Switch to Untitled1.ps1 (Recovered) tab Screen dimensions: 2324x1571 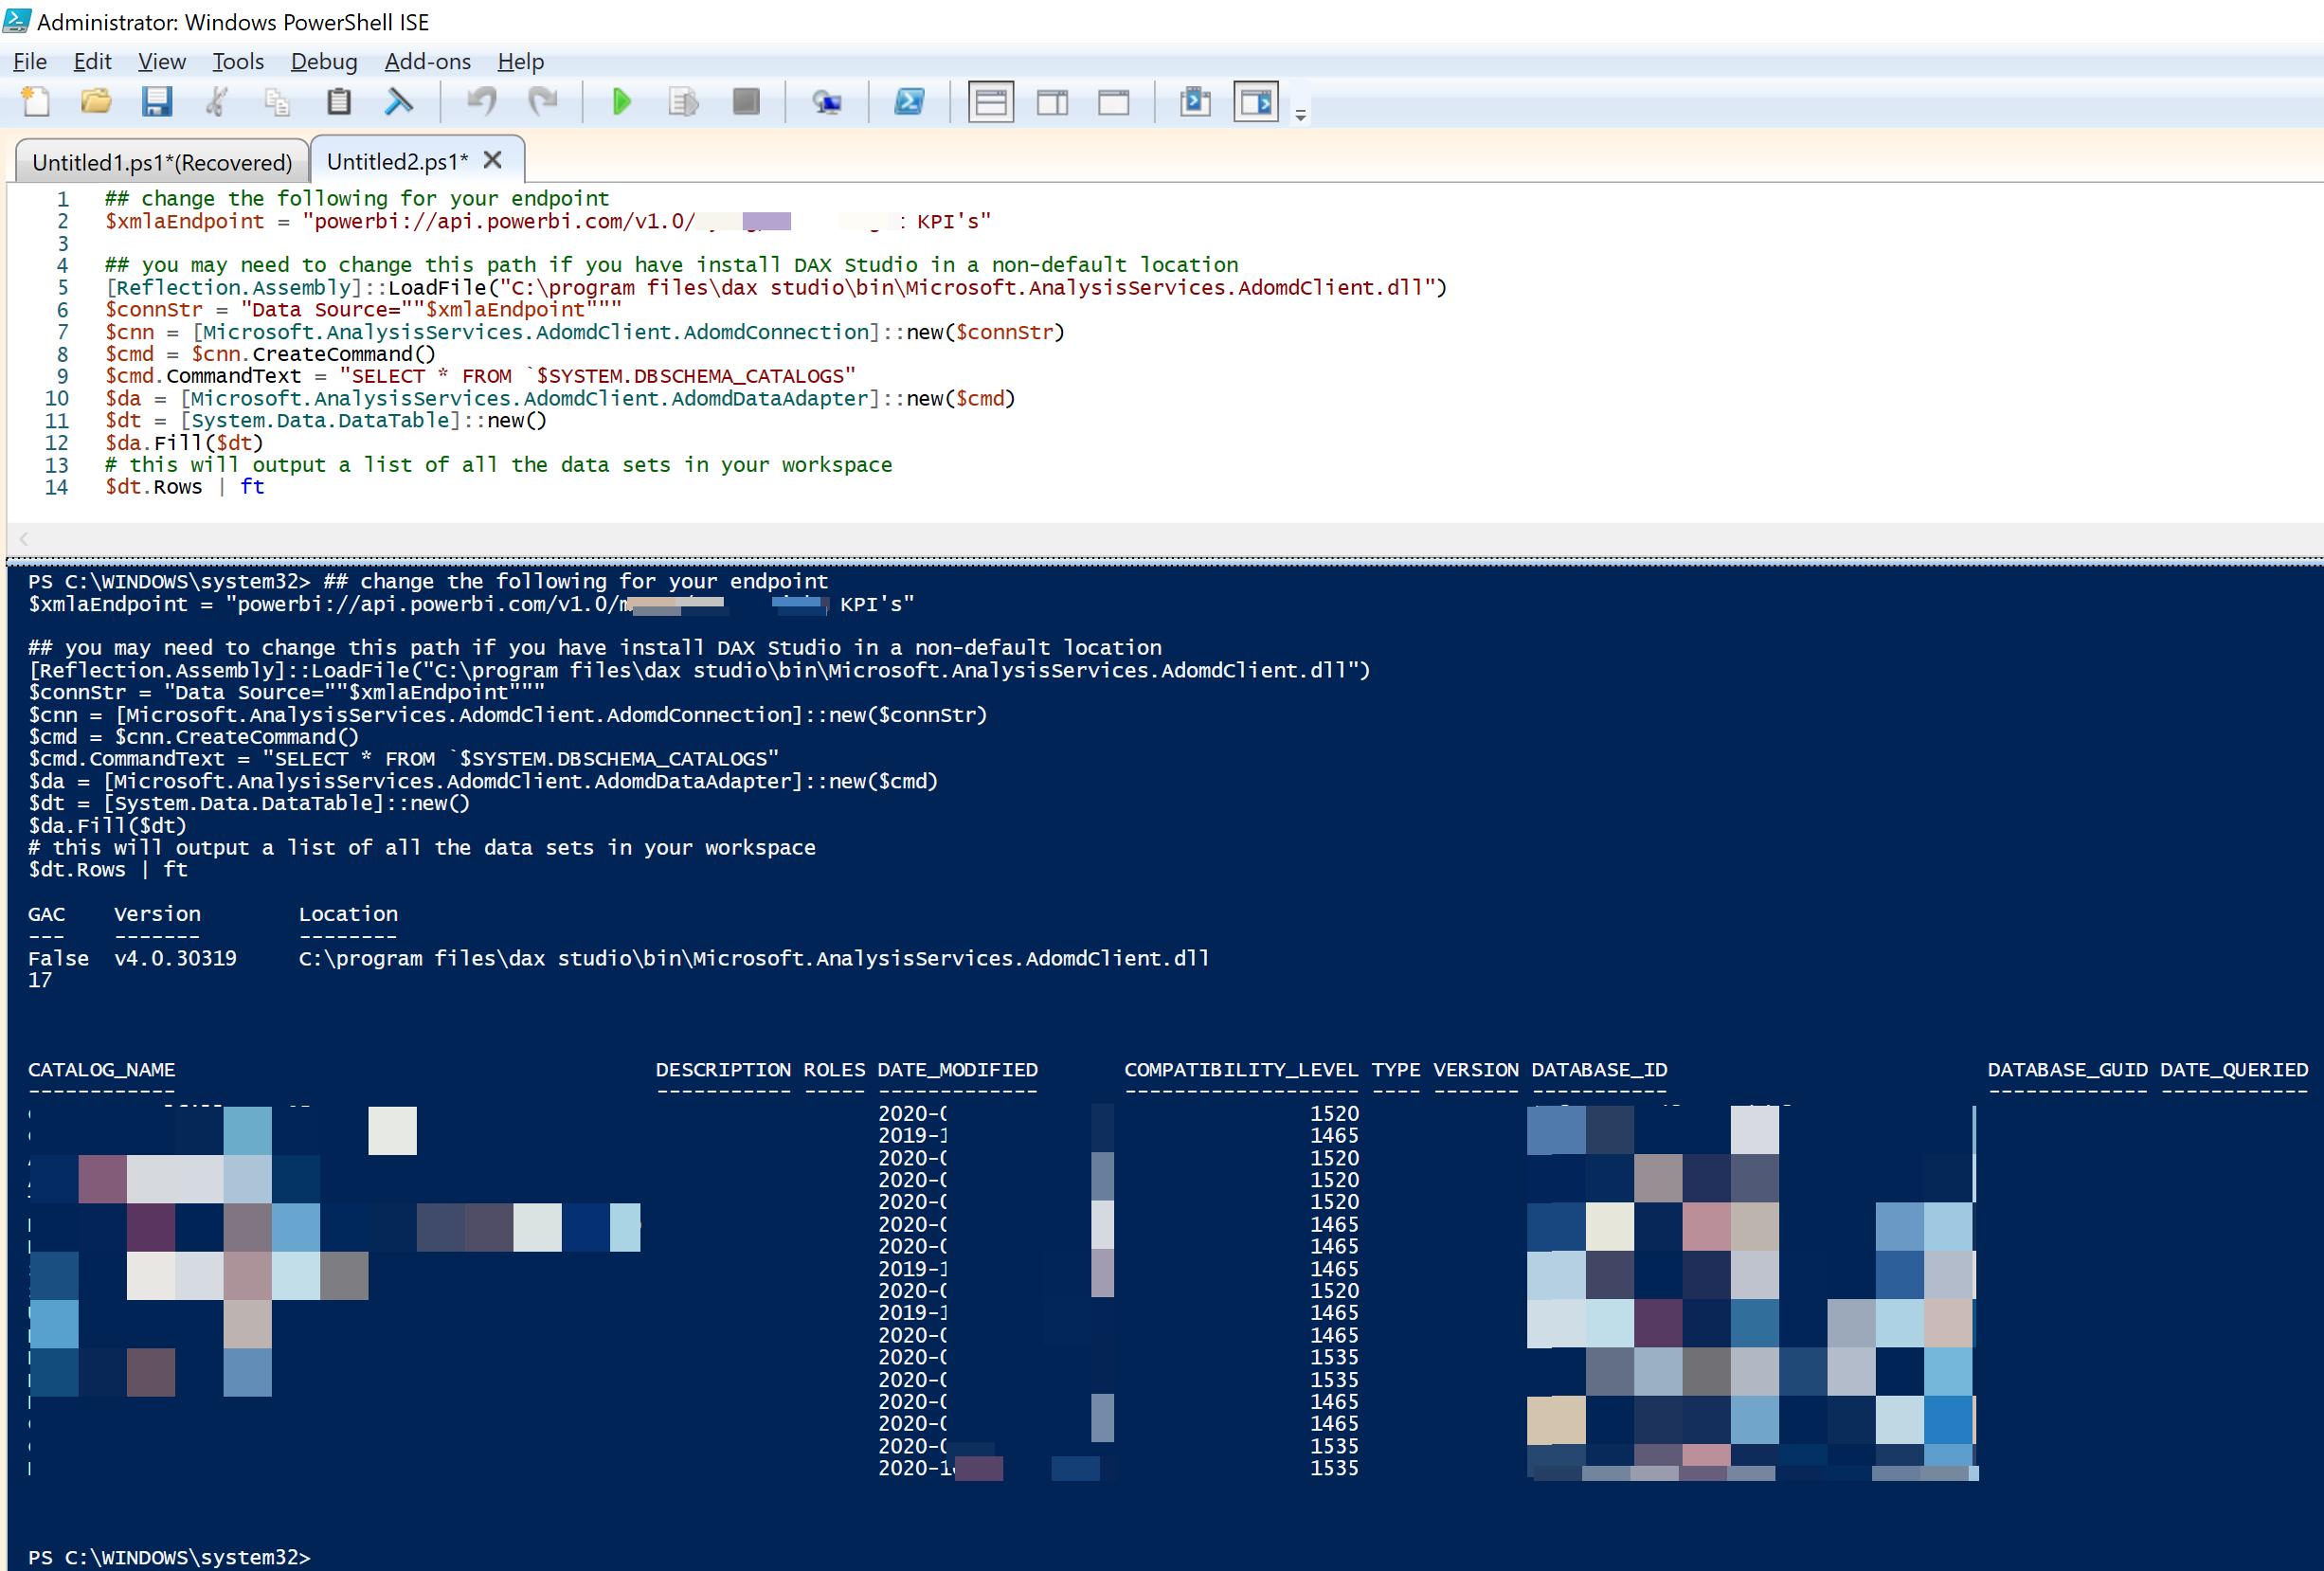(x=162, y=162)
